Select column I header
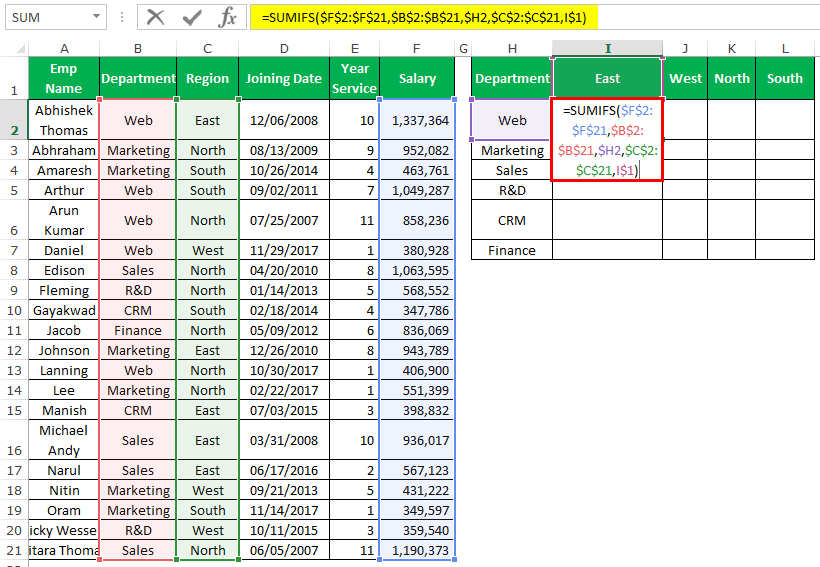 tap(607, 48)
